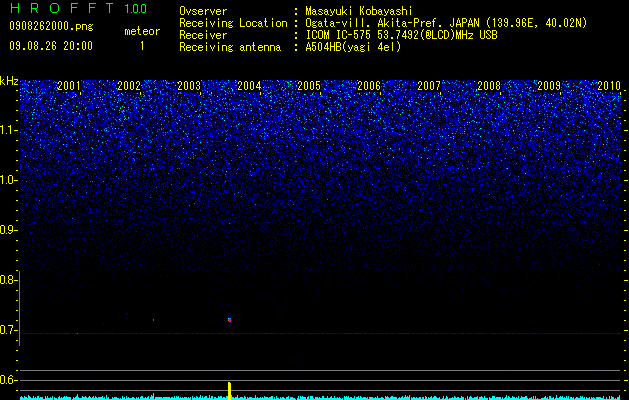Click observer name Masayuki Kobayashi
The width and height of the screenshot is (629, 400).
tap(359, 11)
